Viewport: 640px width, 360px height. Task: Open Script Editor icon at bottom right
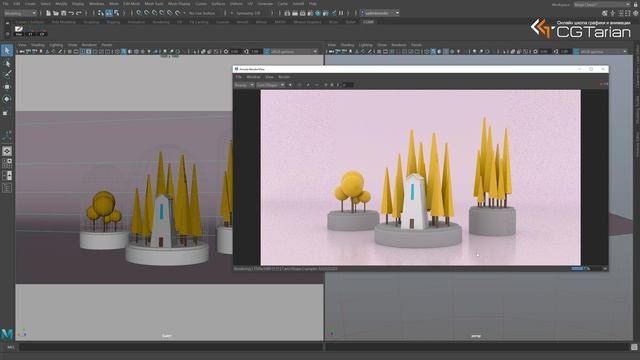click(x=634, y=347)
